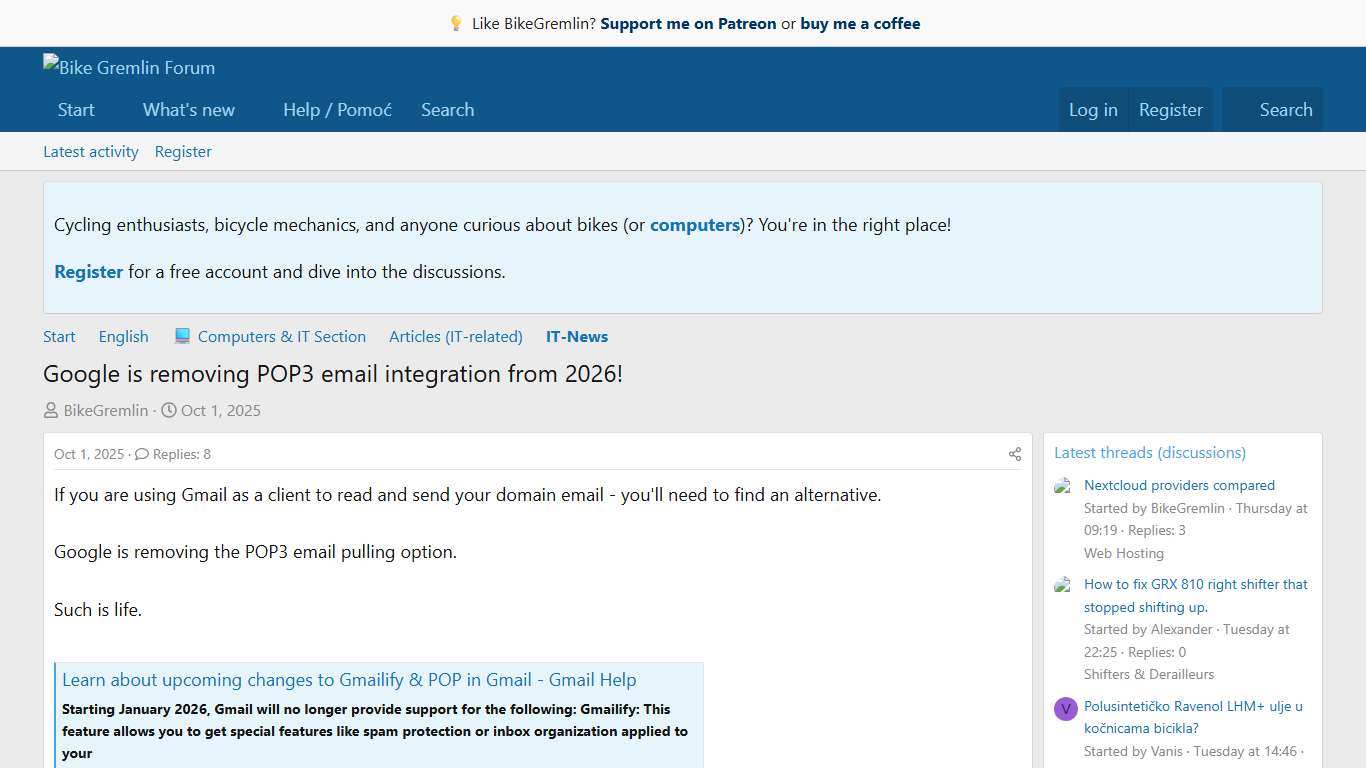
Task: Click the clock icon next to Oct 1, 2025
Action: click(169, 410)
